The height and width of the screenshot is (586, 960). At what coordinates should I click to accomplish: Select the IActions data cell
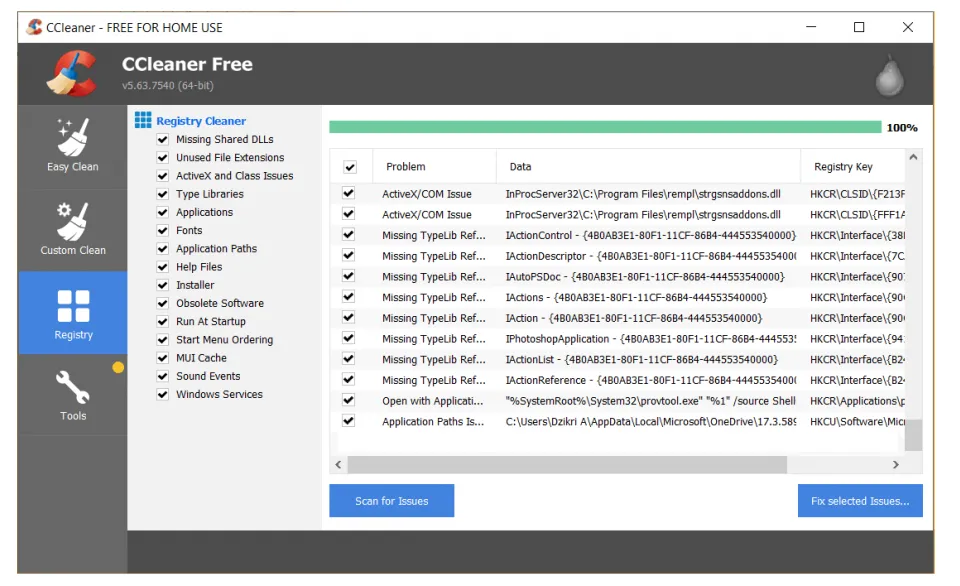[x=636, y=298]
